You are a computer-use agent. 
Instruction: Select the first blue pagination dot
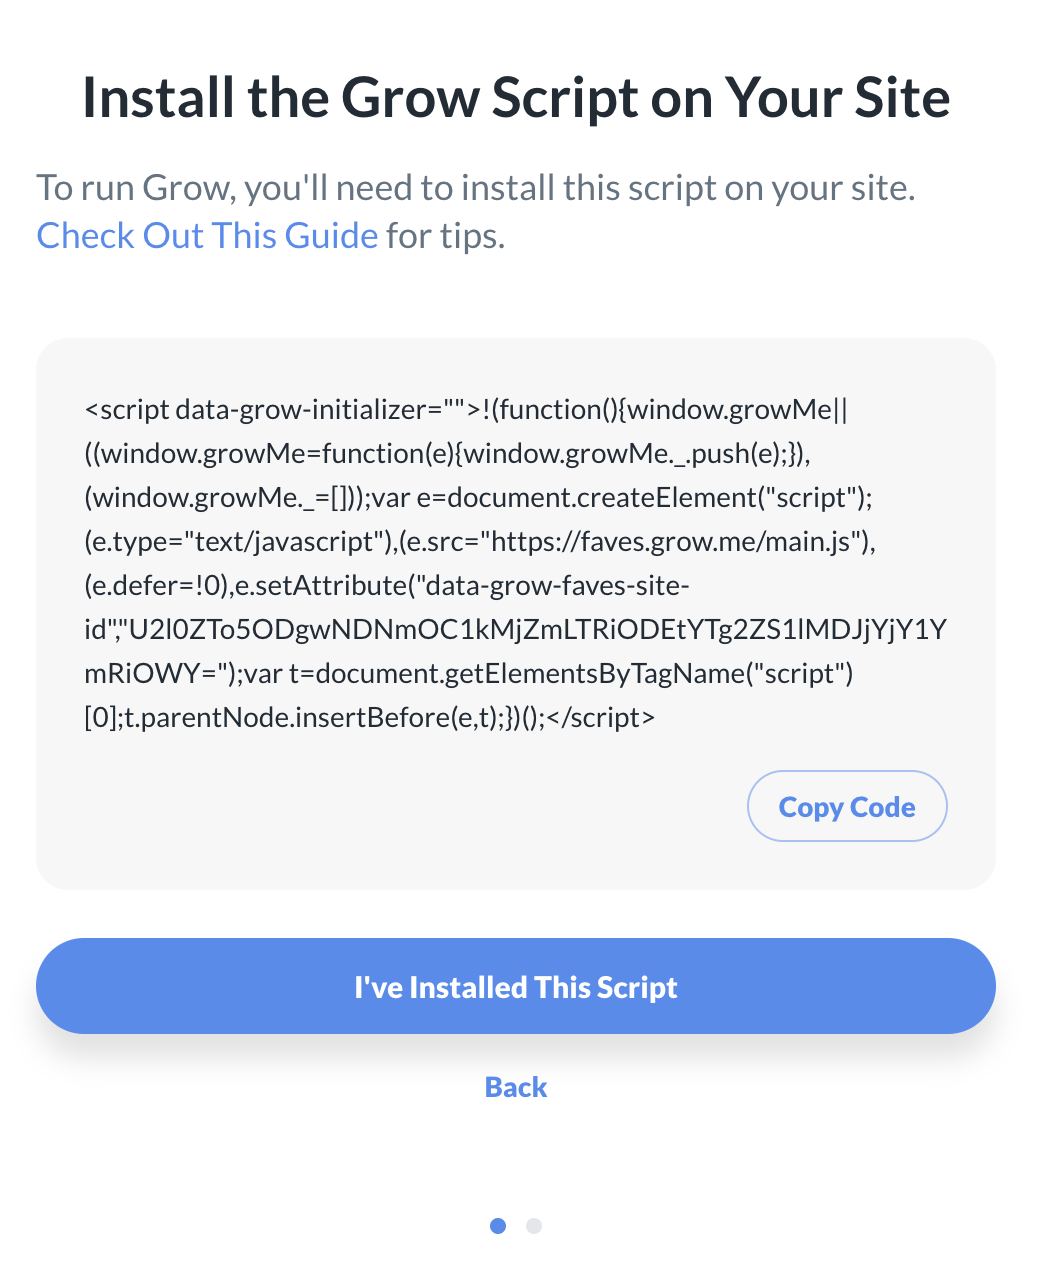pos(498,1226)
